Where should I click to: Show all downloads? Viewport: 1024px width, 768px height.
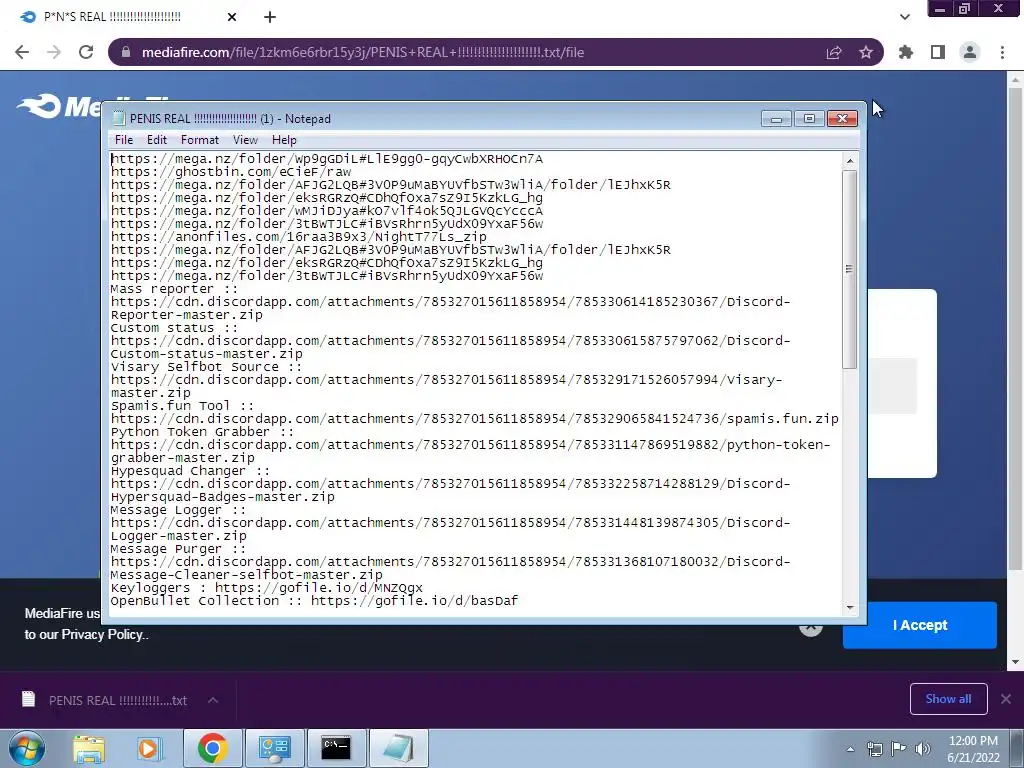(948, 699)
